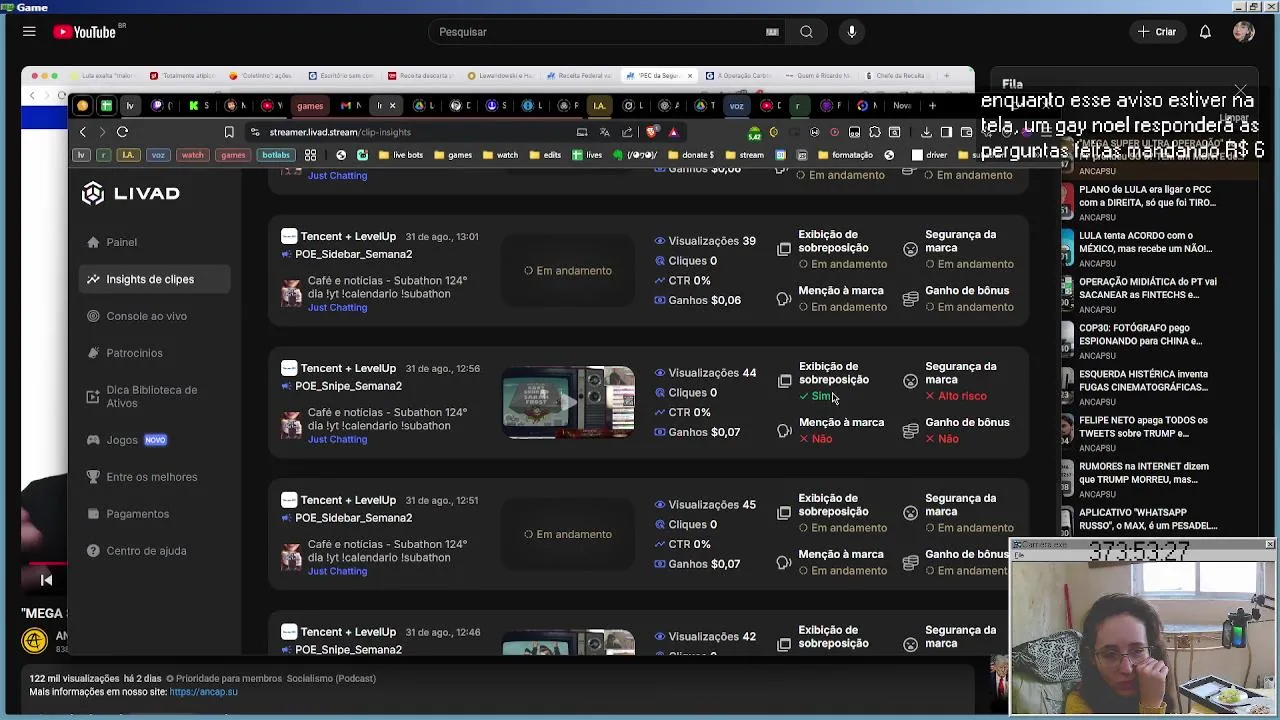Open the translate page icon in address bar
This screenshot has width=1280, height=720.
[x=604, y=132]
